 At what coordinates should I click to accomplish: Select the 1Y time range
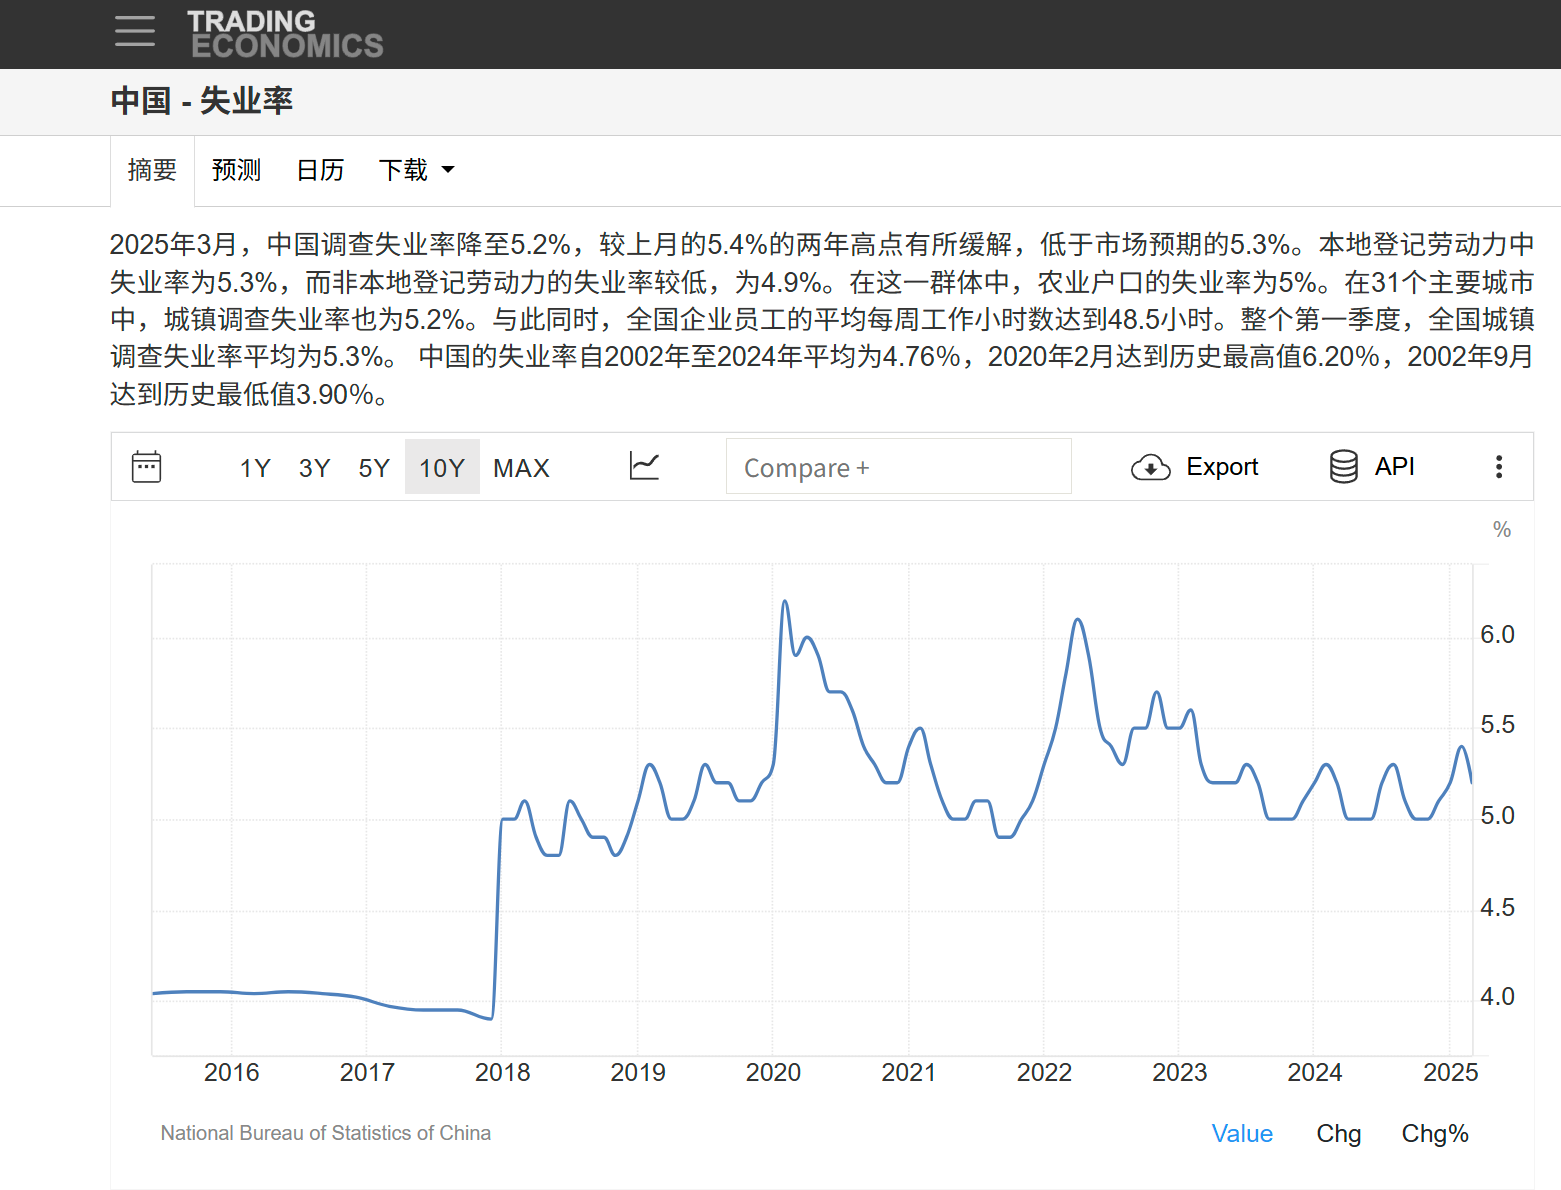255,468
